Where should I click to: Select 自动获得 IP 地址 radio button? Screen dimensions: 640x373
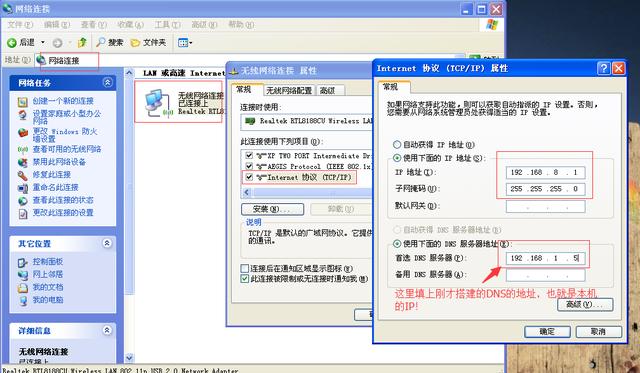(397, 144)
